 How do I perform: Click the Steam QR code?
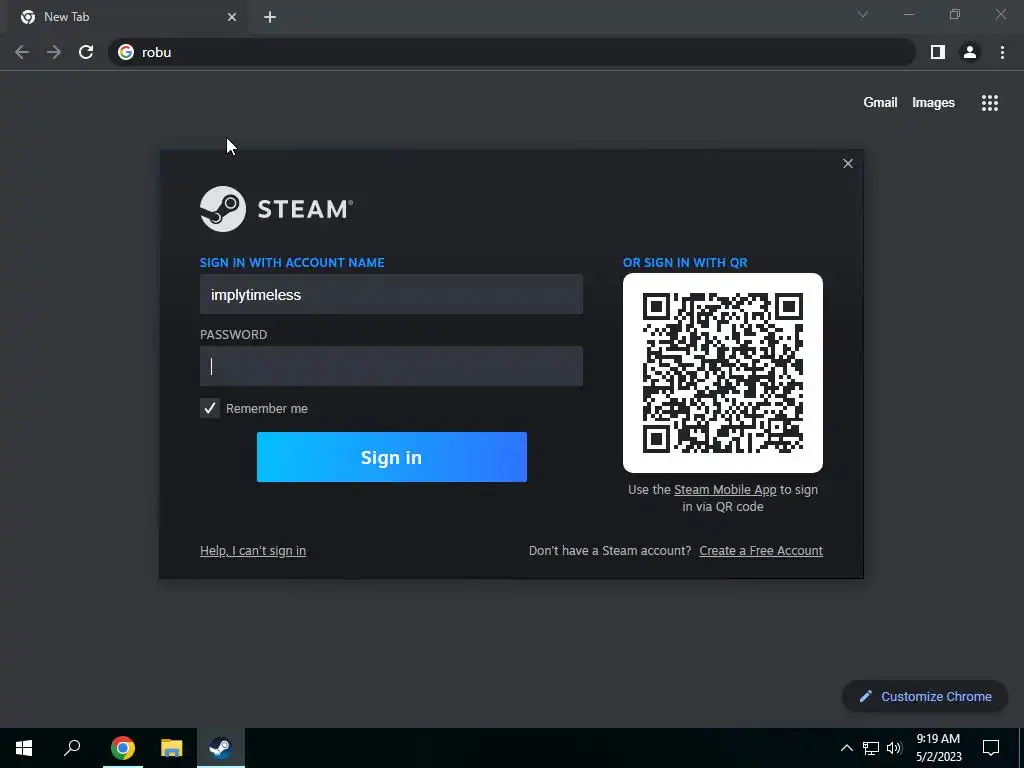(723, 373)
